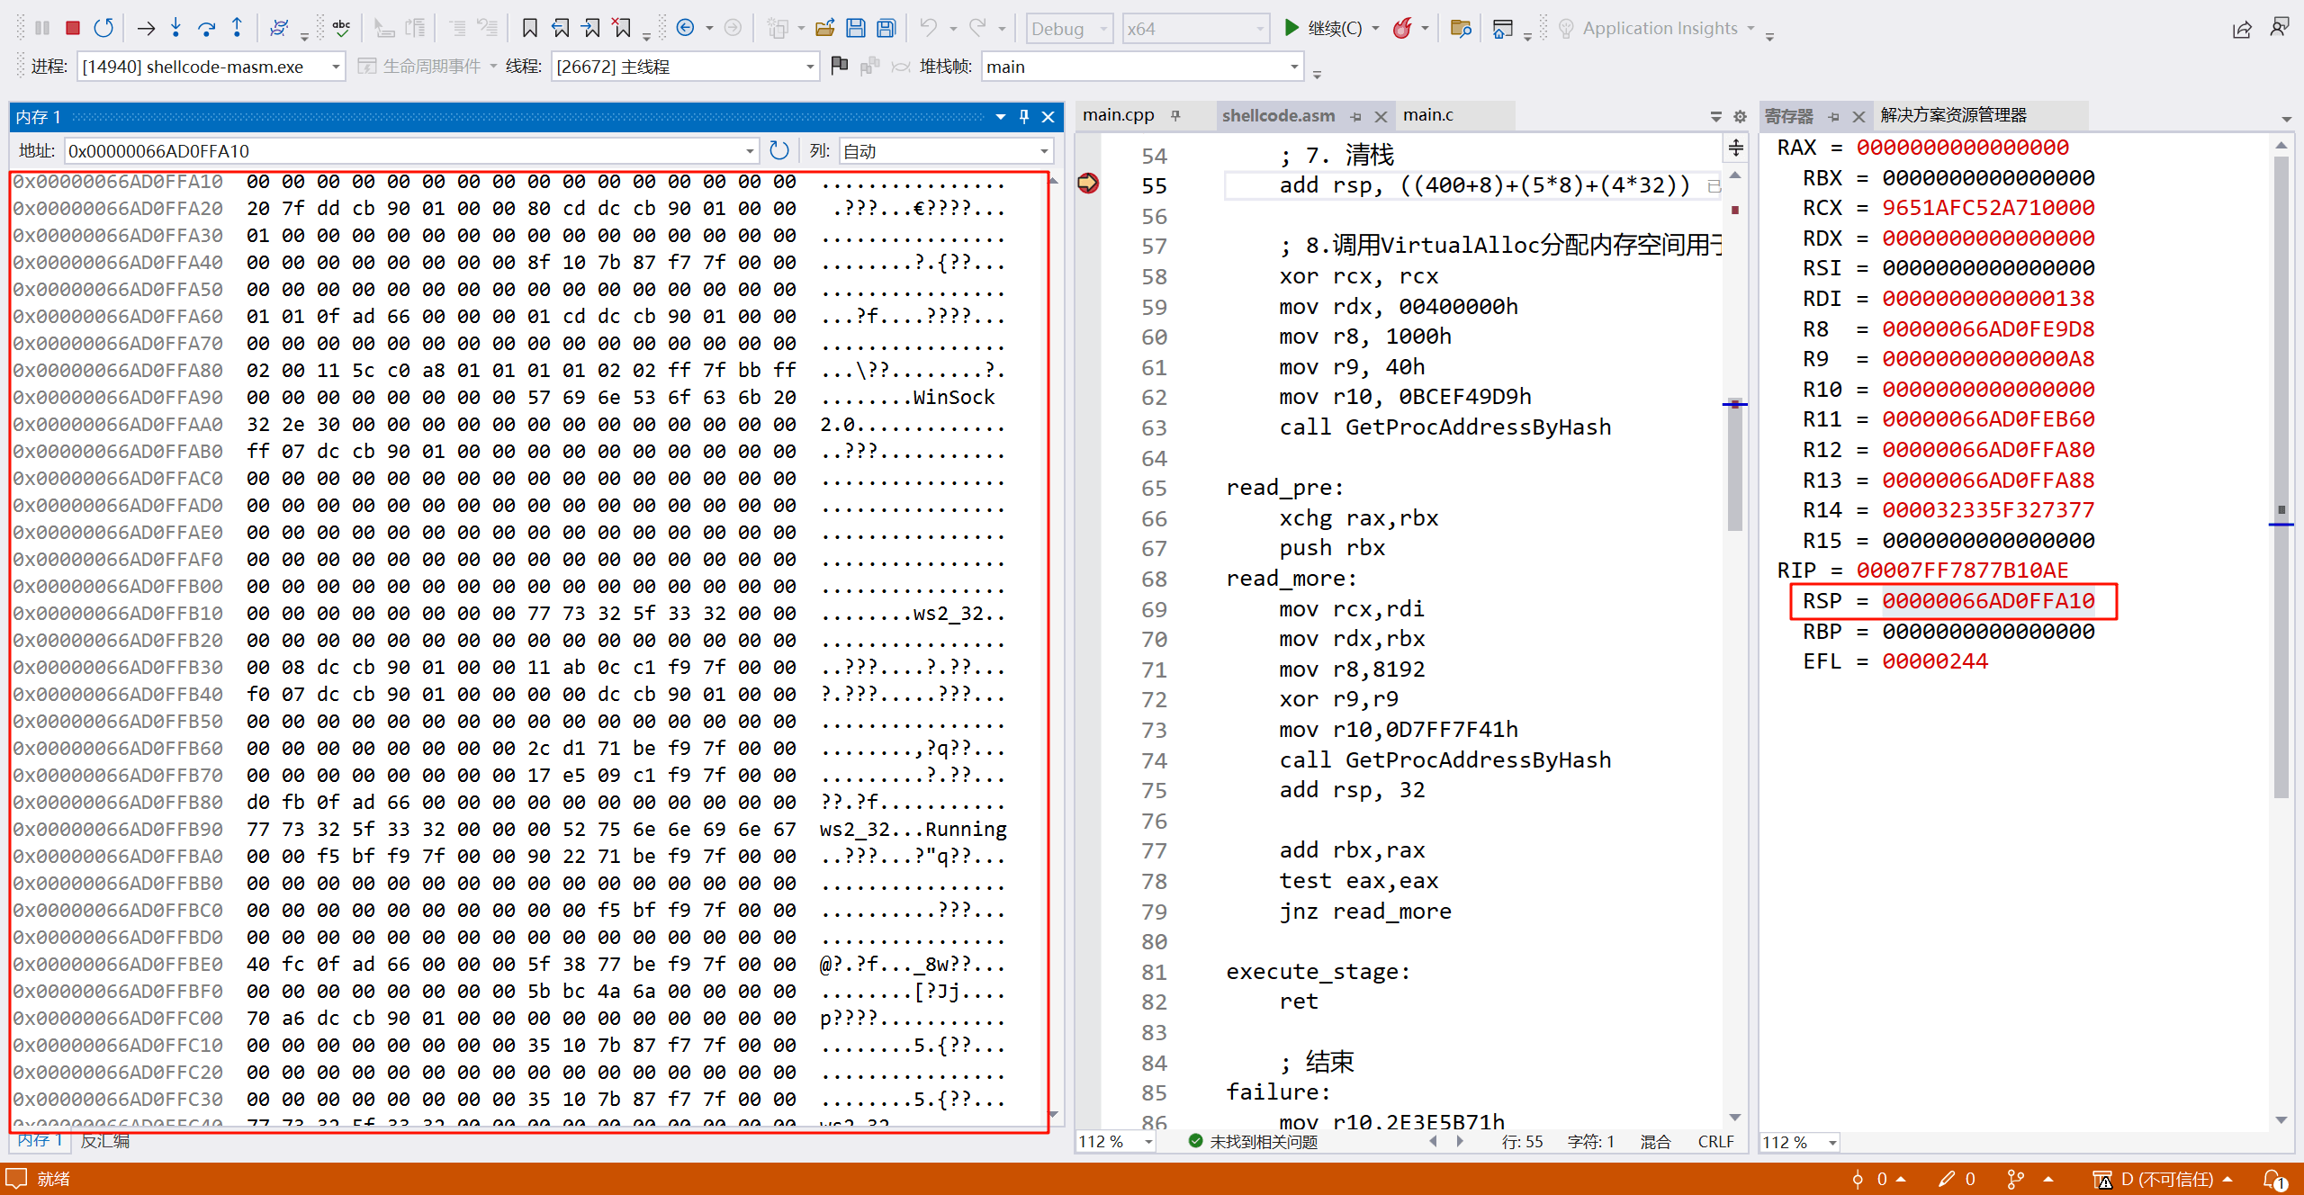Click the Save All double-disk icon
Viewport: 2304px width, 1195px height.
[x=886, y=28]
